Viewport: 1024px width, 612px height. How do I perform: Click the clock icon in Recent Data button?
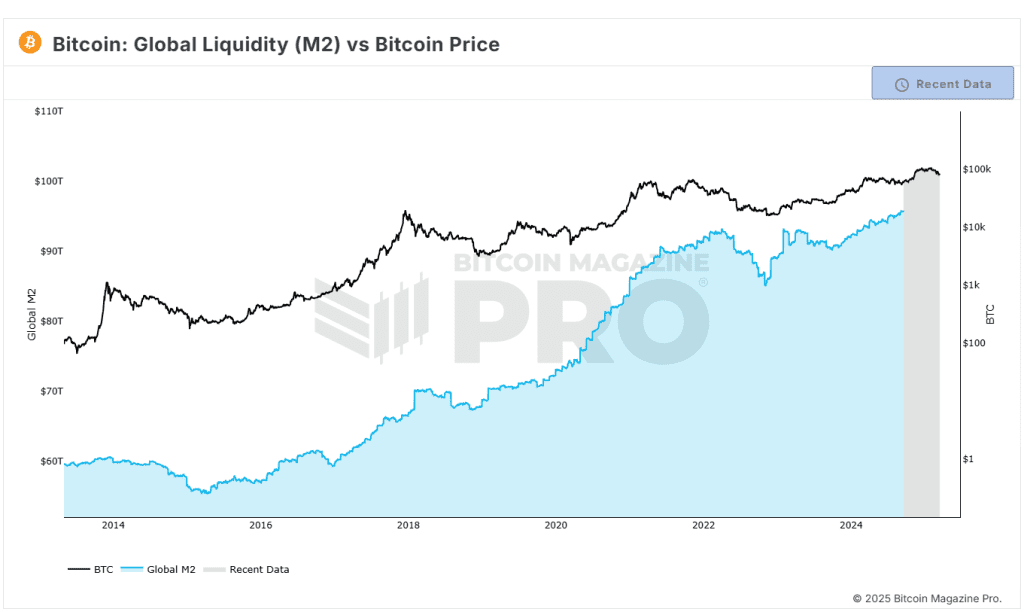click(x=901, y=84)
